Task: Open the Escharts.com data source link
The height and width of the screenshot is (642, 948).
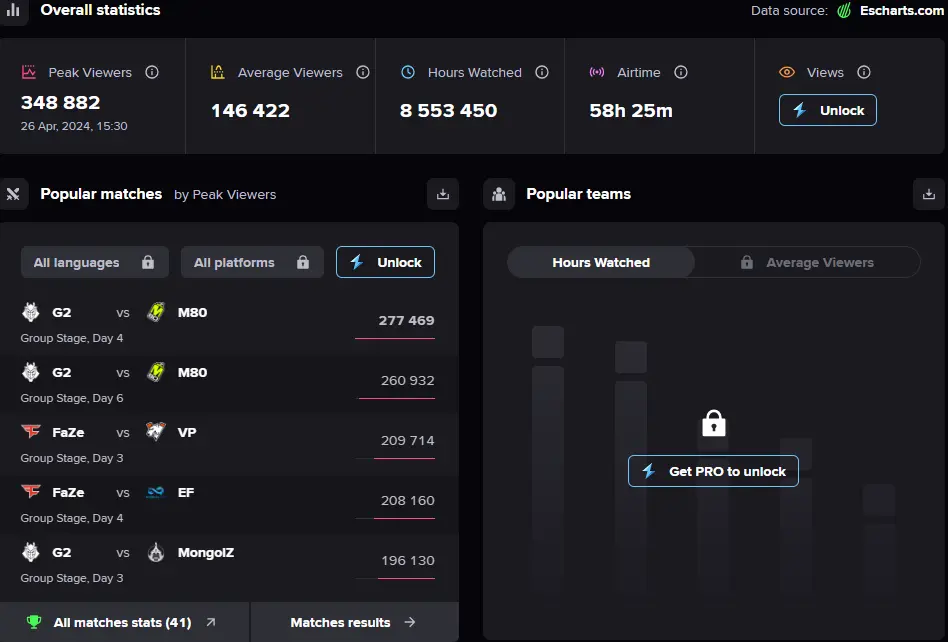Action: pos(901,11)
